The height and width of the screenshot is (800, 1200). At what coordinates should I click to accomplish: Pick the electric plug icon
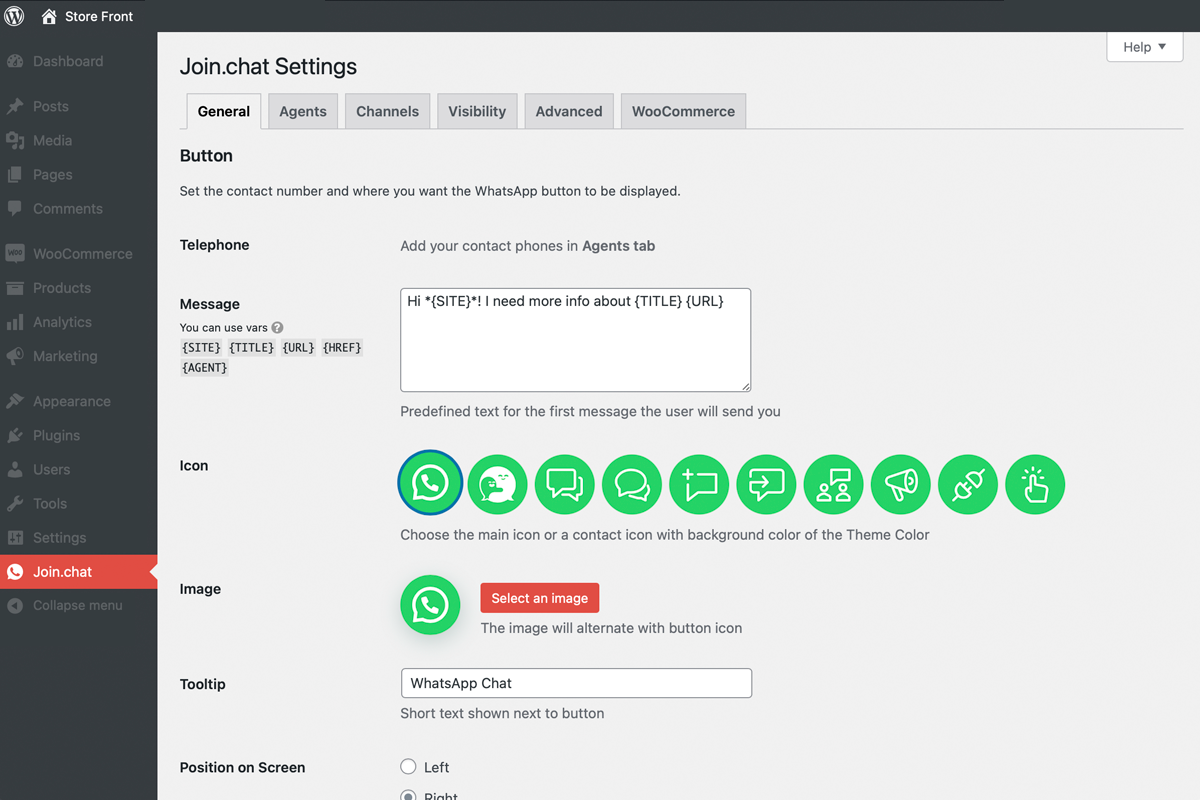pyautogui.click(x=968, y=484)
